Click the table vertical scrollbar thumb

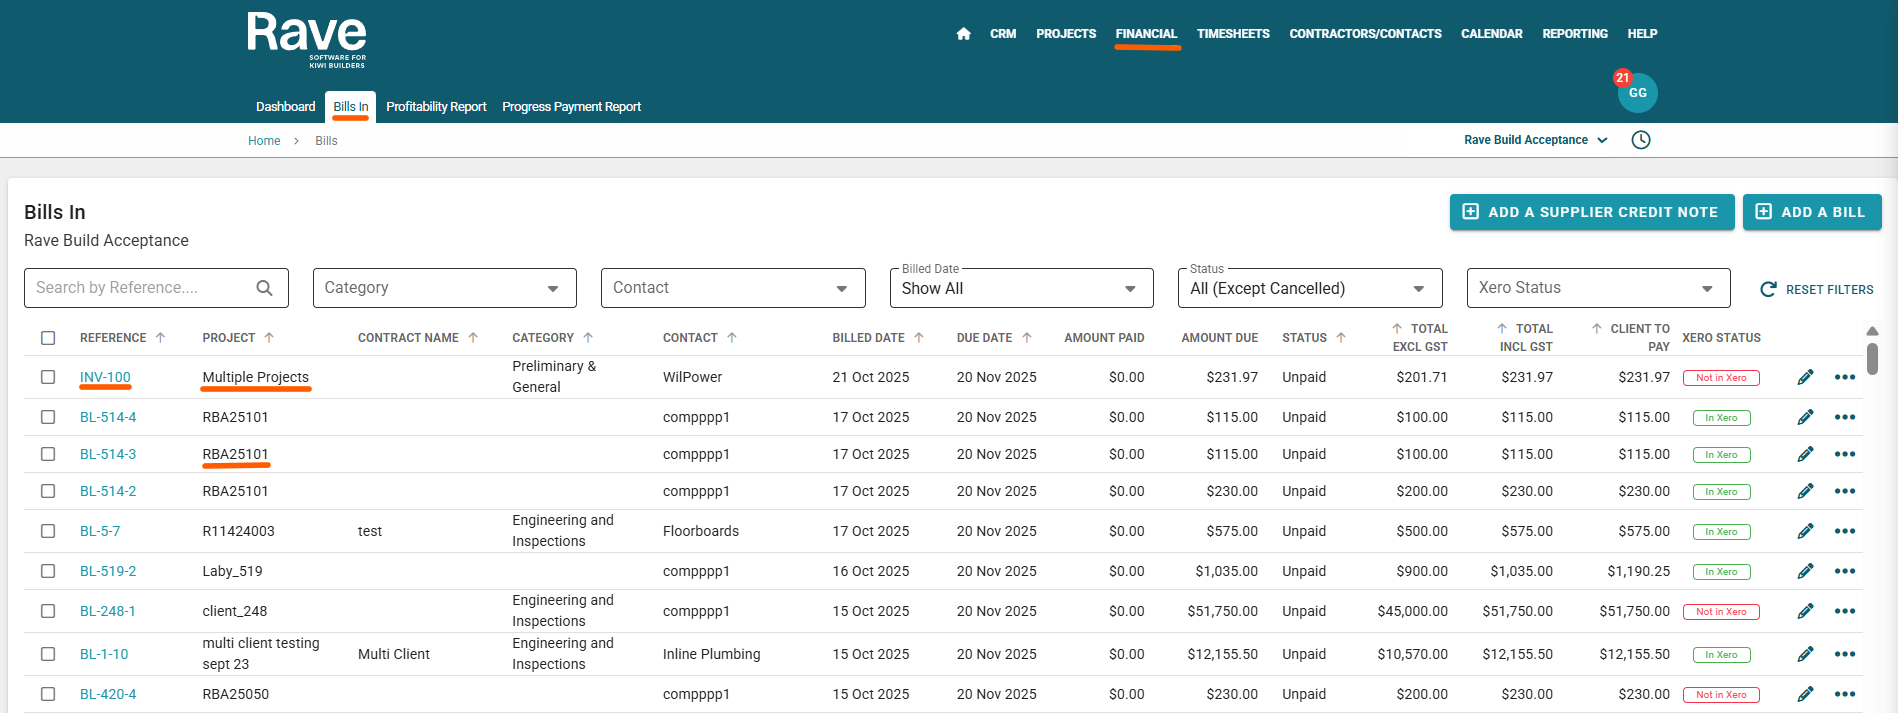tap(1872, 358)
